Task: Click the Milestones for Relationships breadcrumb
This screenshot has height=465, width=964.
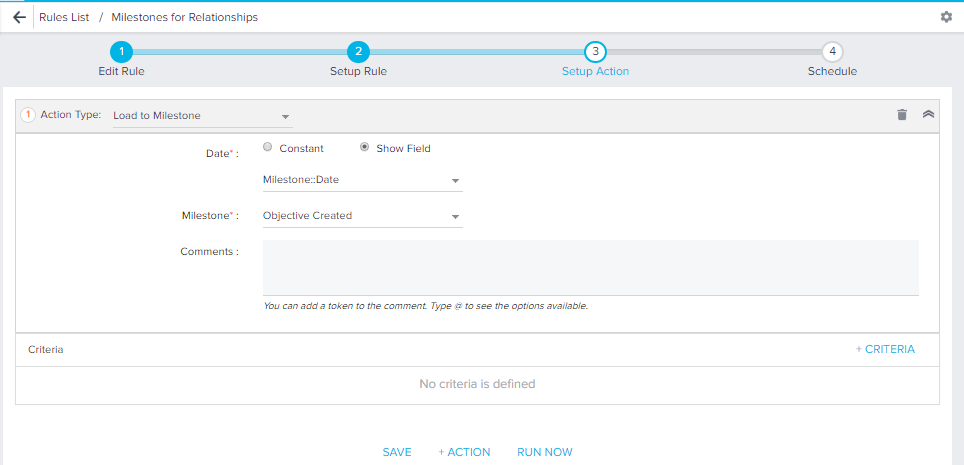Action: click(x=184, y=17)
